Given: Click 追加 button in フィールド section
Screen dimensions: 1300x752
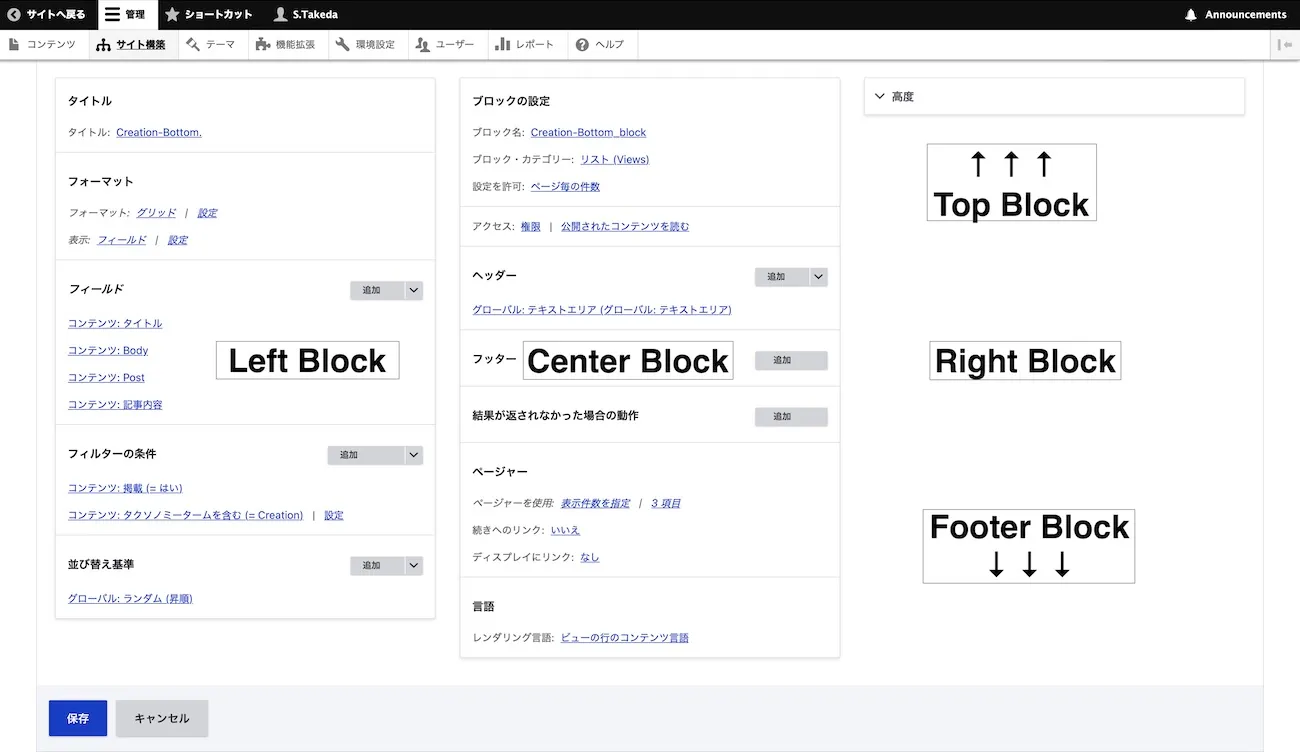Looking at the screenshot, I should point(377,290).
